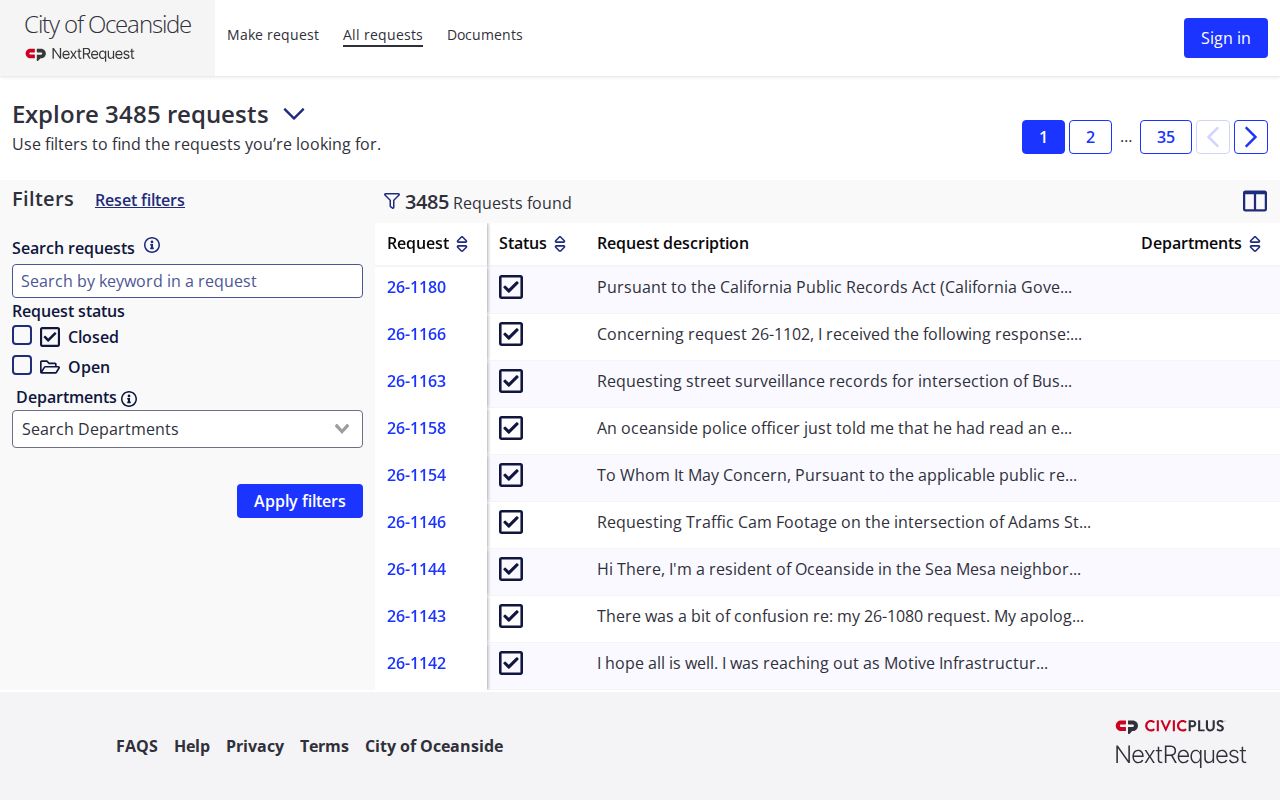The width and height of the screenshot is (1280, 800).
Task: Click description starting 'Hi There, I'm a resident'
Action: [839, 569]
